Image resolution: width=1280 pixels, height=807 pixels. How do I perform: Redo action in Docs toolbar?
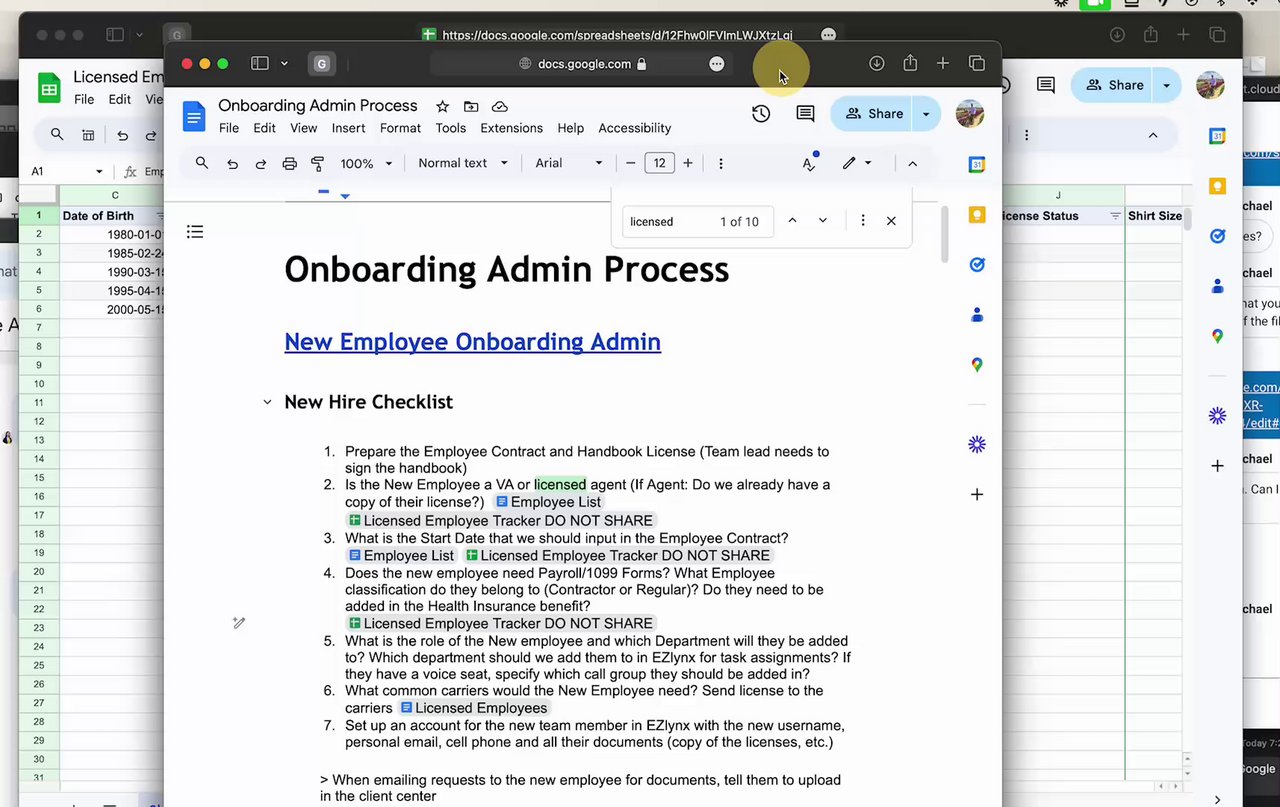261,163
